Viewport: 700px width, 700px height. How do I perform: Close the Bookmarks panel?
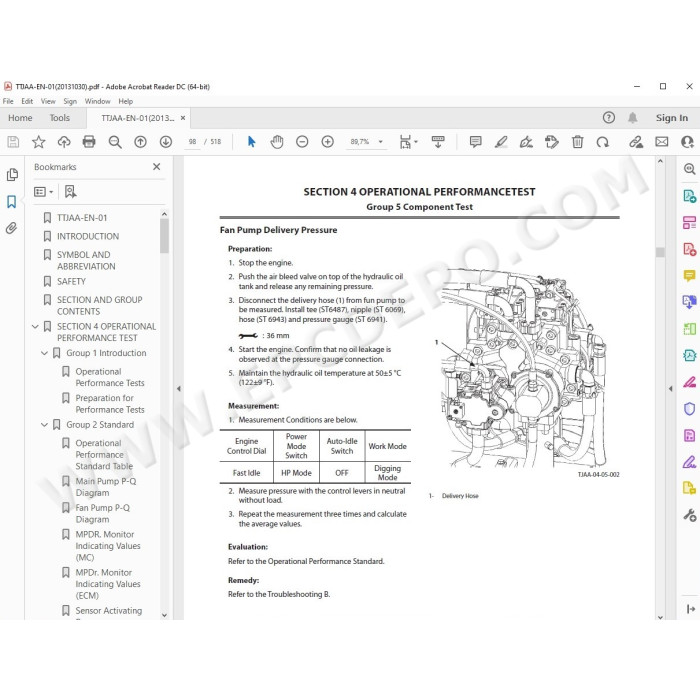(156, 167)
